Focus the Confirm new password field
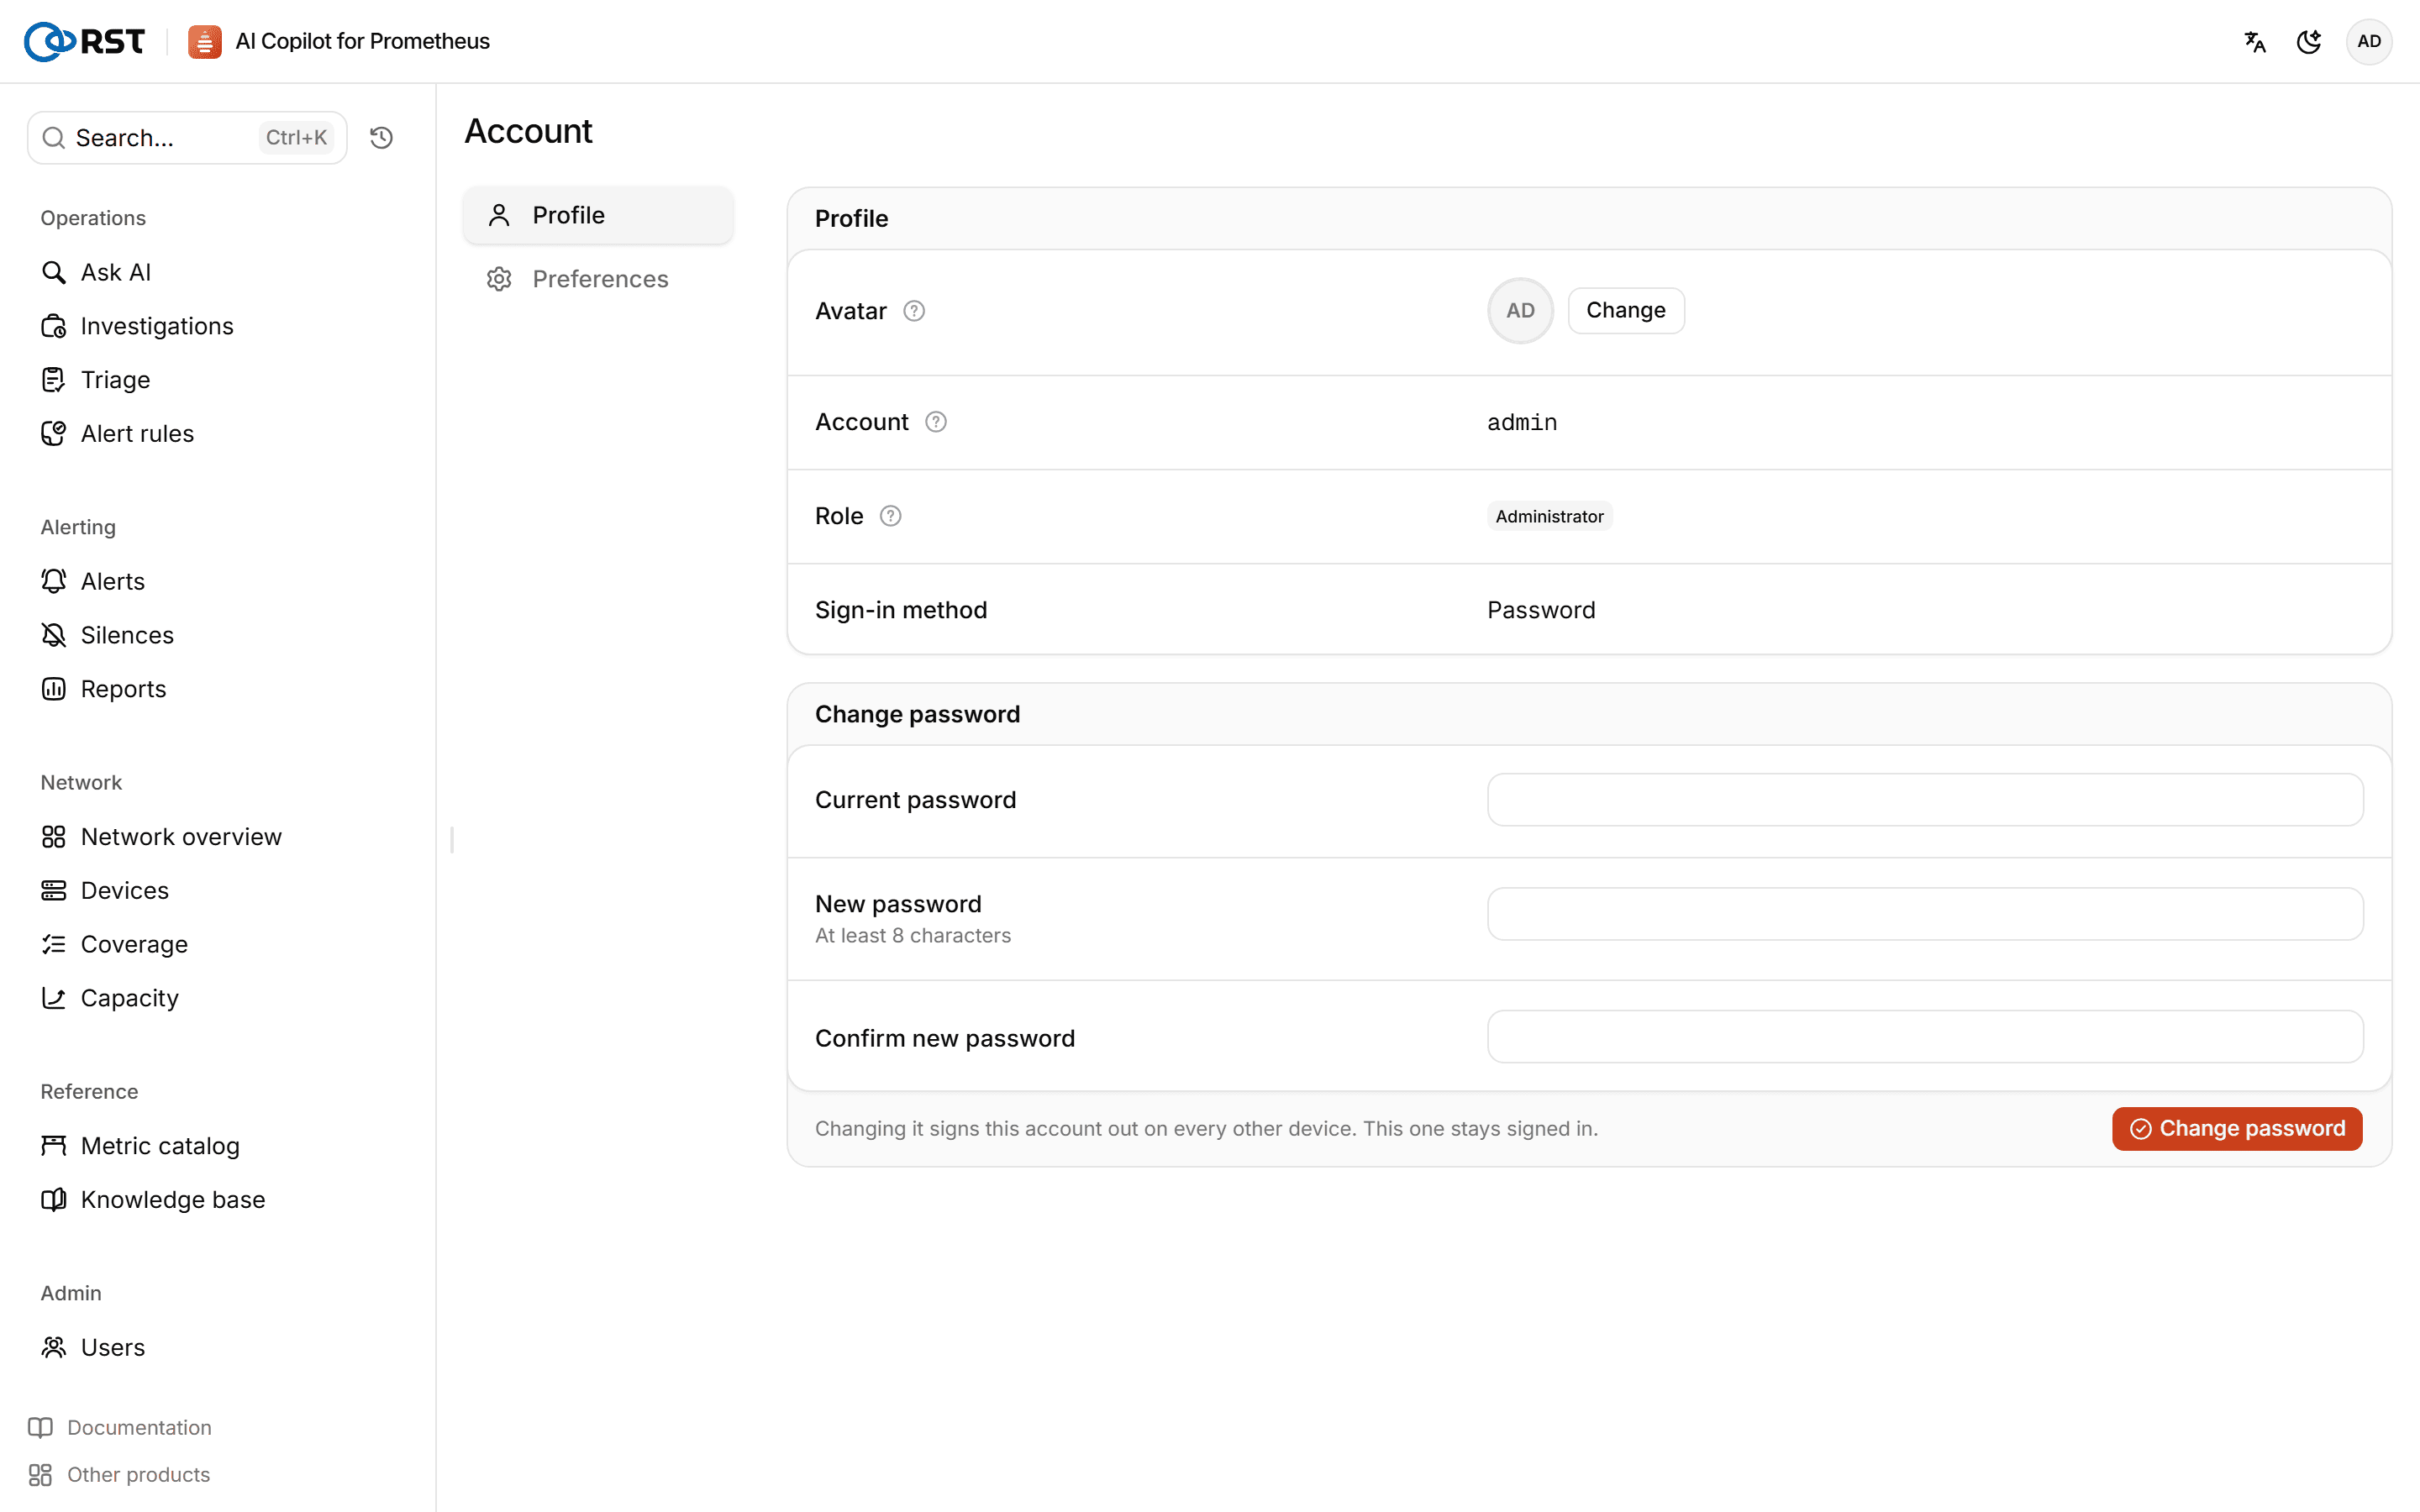This screenshot has width=2420, height=1512. pyautogui.click(x=1925, y=1037)
